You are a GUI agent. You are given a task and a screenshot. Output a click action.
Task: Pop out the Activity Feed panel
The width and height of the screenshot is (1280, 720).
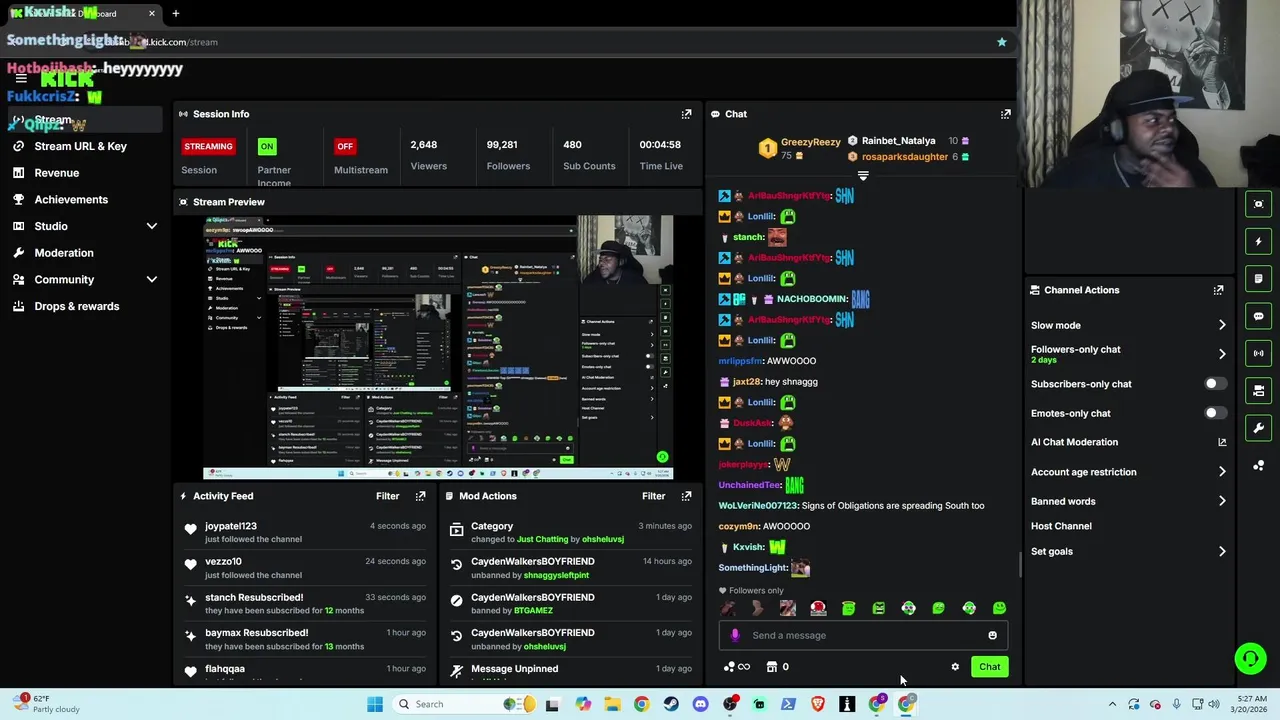pos(420,496)
